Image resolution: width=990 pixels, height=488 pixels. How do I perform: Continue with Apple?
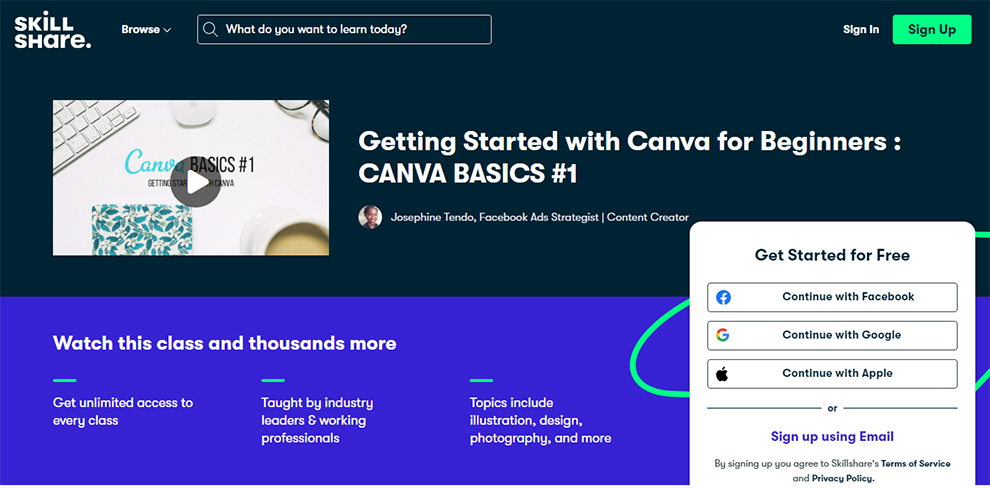832,374
